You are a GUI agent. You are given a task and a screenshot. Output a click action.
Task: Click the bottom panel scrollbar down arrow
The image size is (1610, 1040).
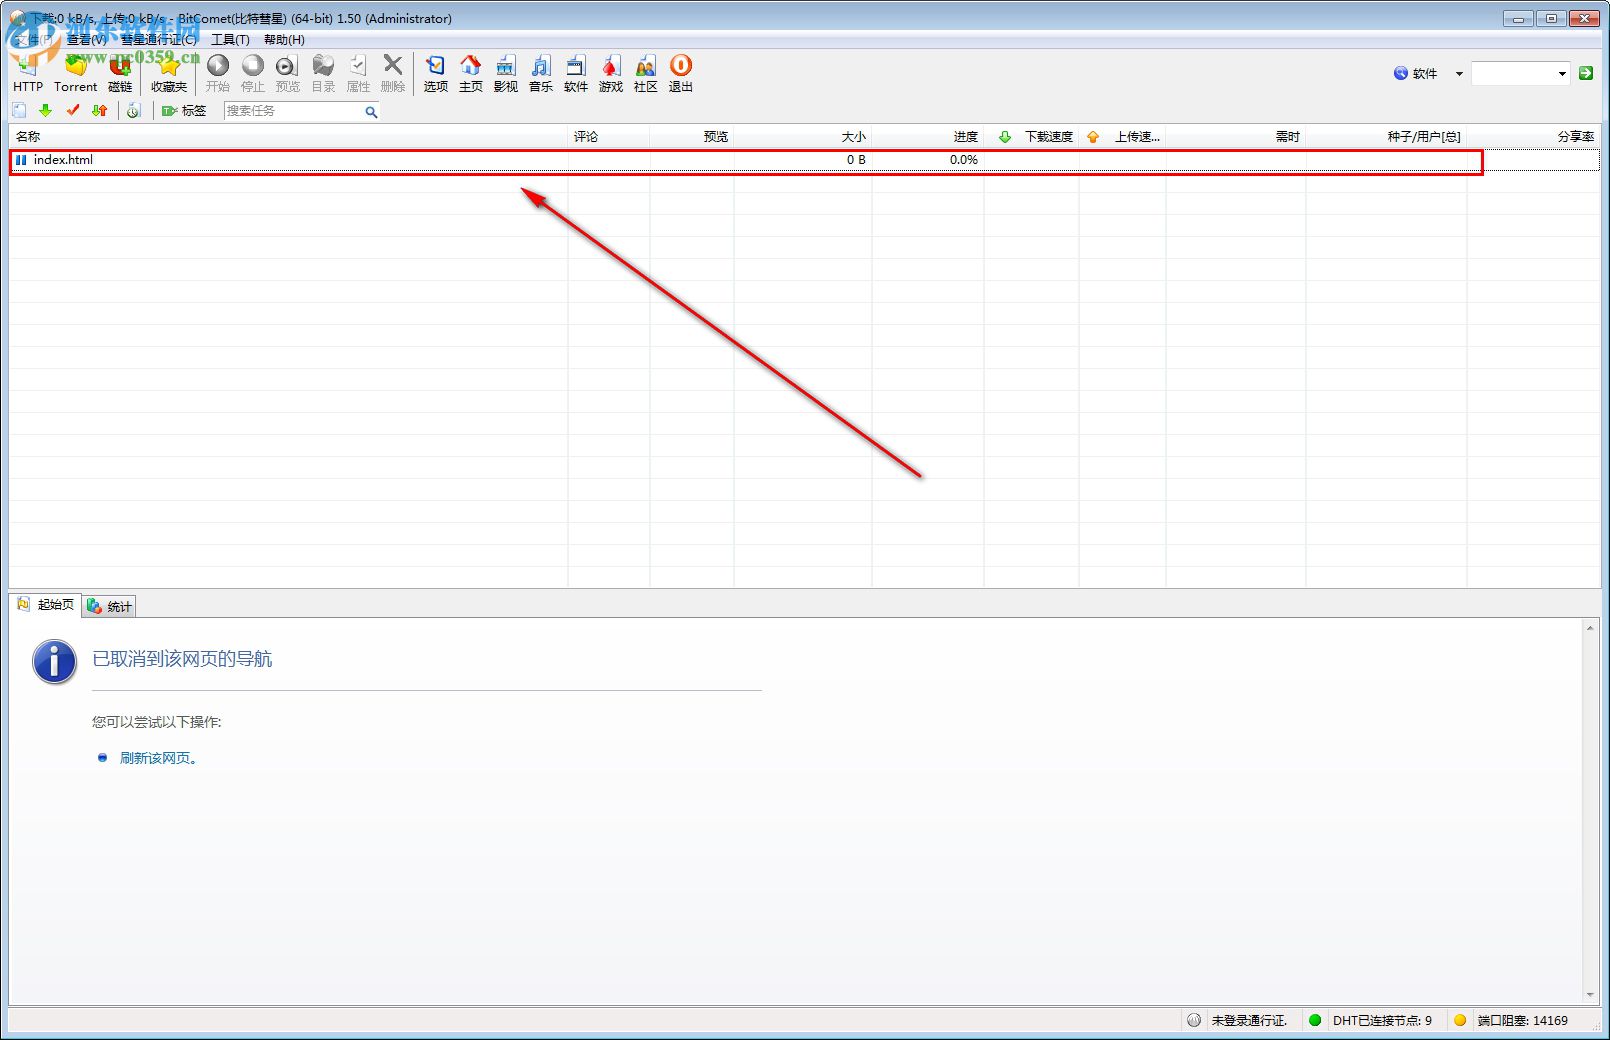coord(1590,995)
